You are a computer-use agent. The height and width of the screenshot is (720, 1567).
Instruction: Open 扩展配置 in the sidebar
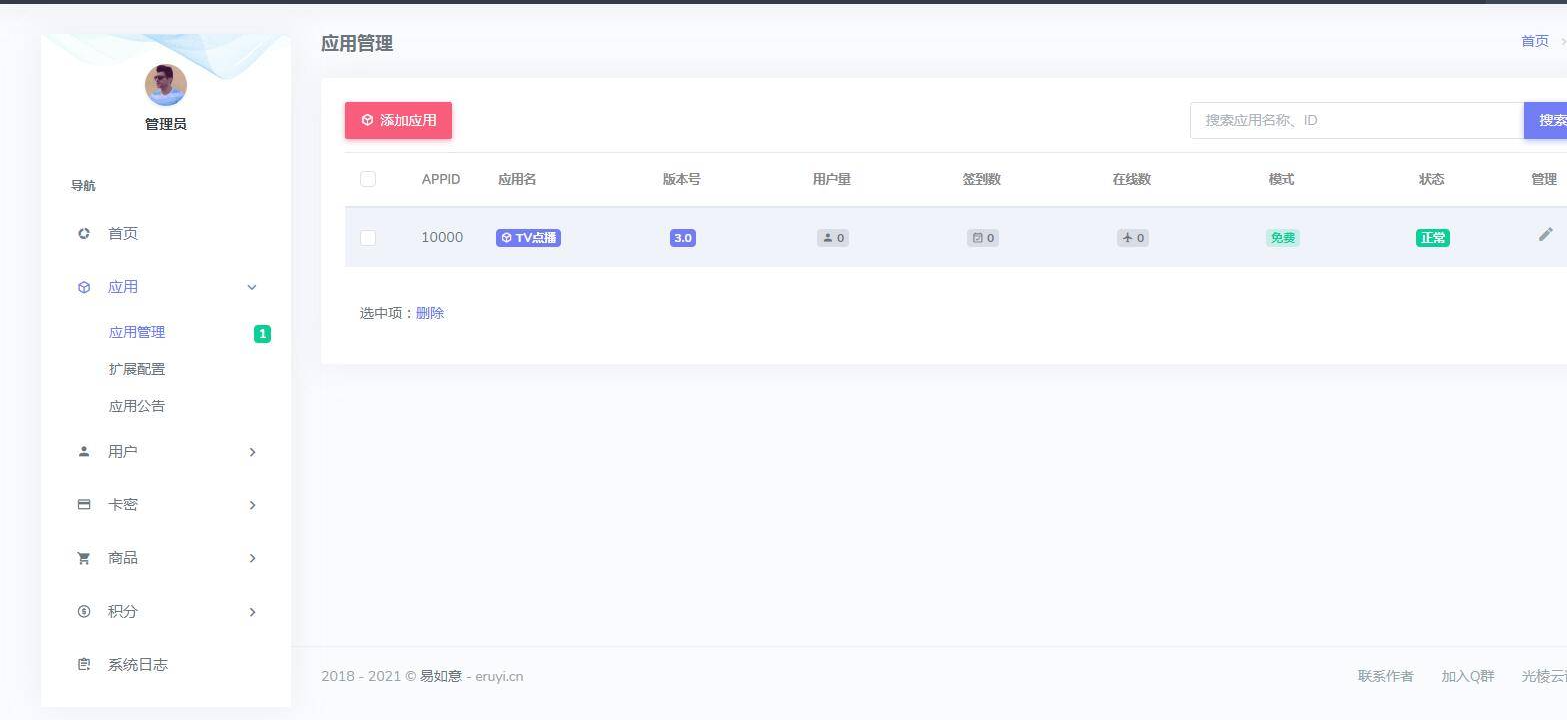coord(137,369)
